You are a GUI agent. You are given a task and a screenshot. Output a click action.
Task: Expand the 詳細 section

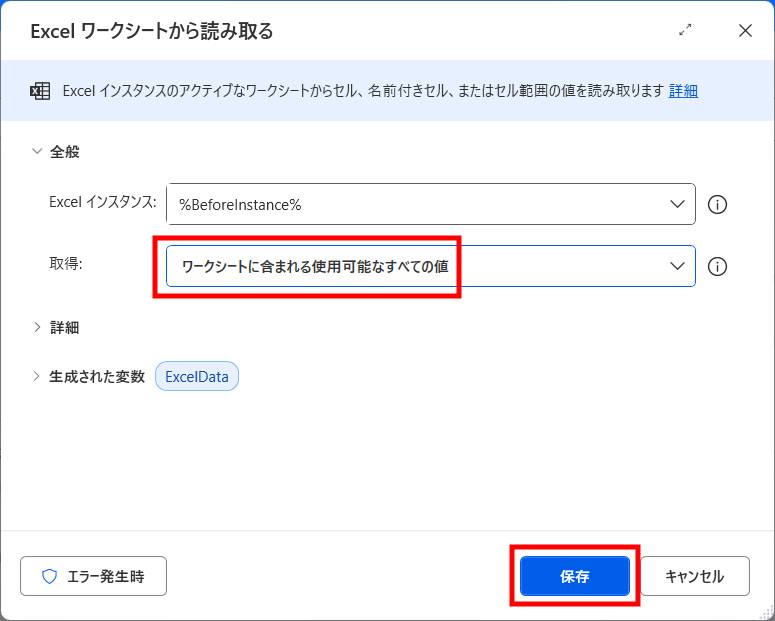pos(37,327)
